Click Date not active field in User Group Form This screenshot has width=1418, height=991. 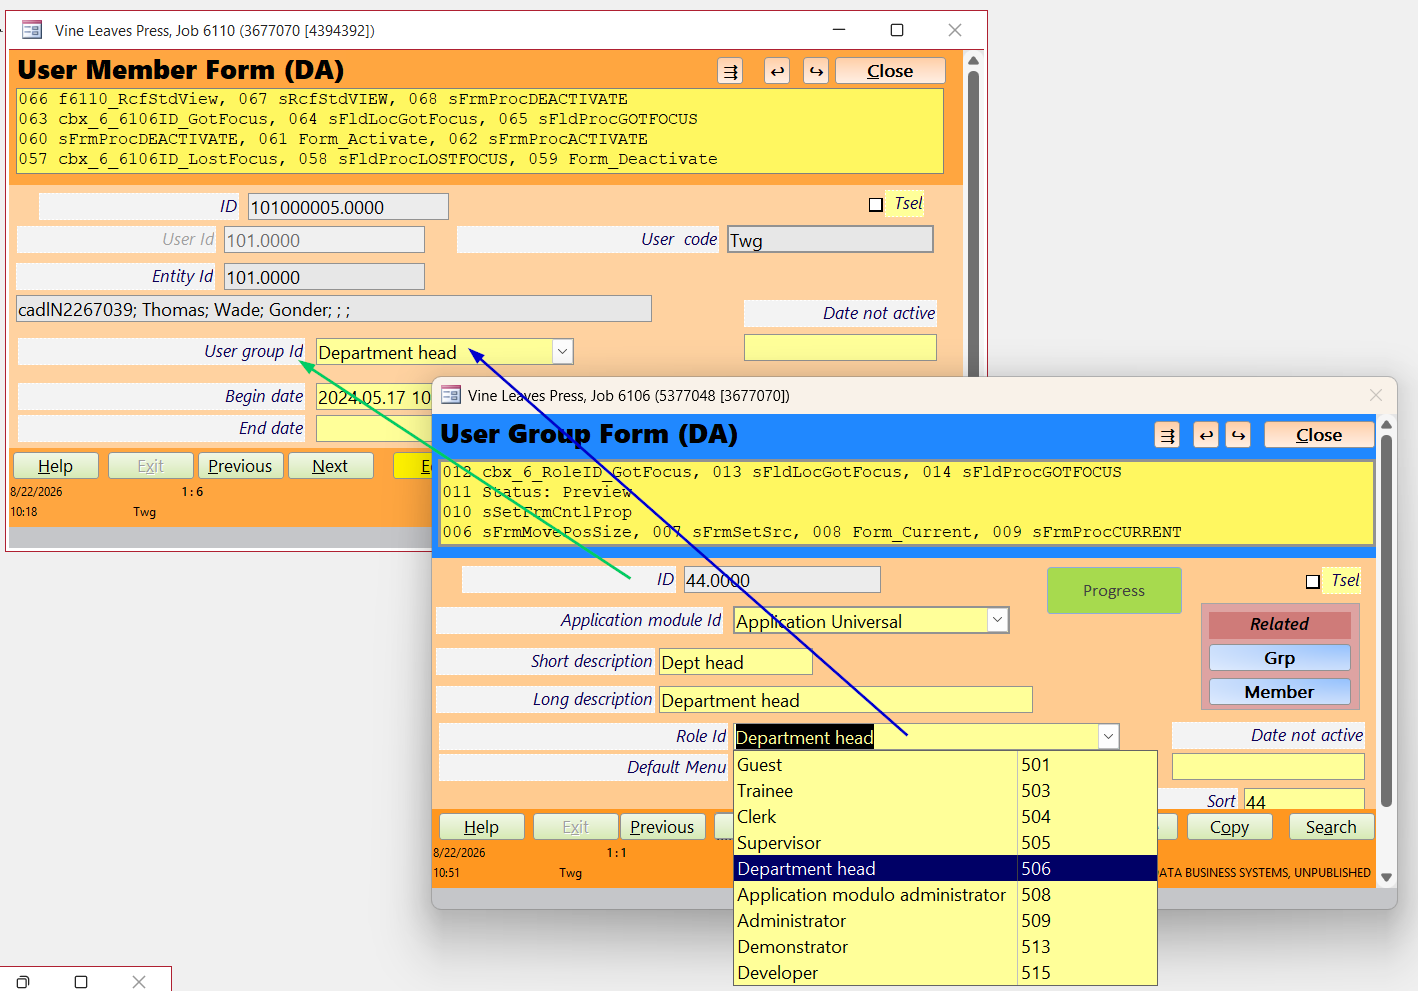pos(1268,767)
